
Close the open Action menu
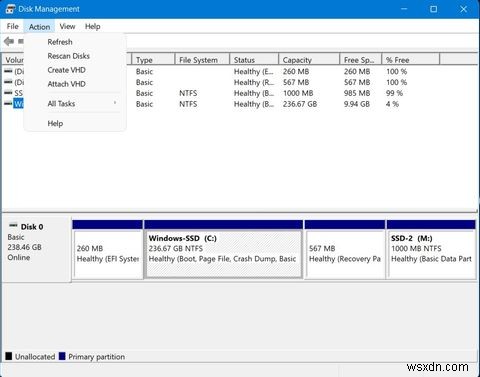click(39, 27)
